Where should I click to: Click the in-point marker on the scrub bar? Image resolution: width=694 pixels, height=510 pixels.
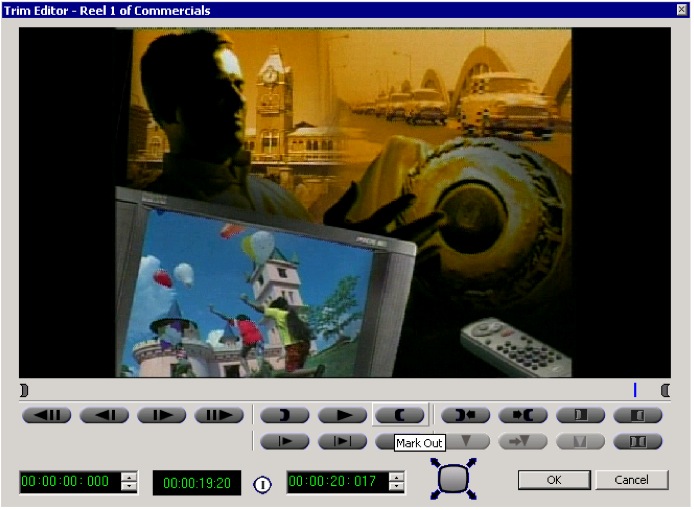pos(24,390)
